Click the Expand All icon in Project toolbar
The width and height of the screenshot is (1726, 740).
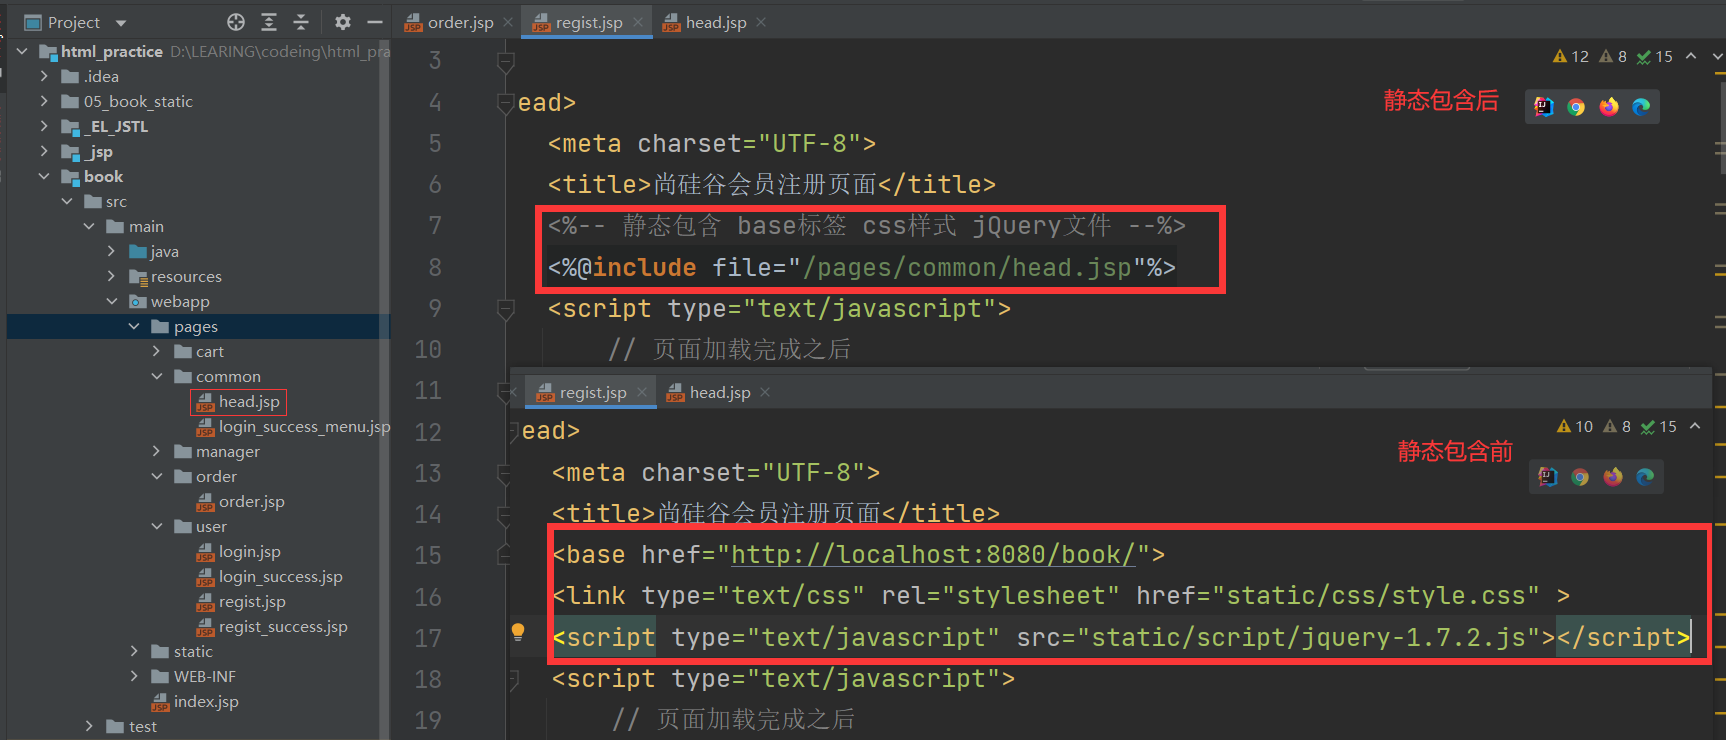click(x=269, y=22)
